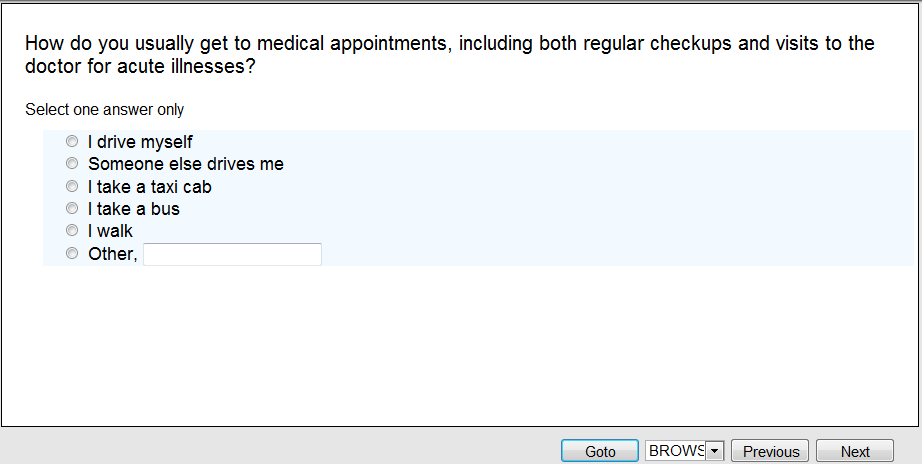This screenshot has width=922, height=464.
Task: Click the "Other," label text
Action: coord(112,254)
